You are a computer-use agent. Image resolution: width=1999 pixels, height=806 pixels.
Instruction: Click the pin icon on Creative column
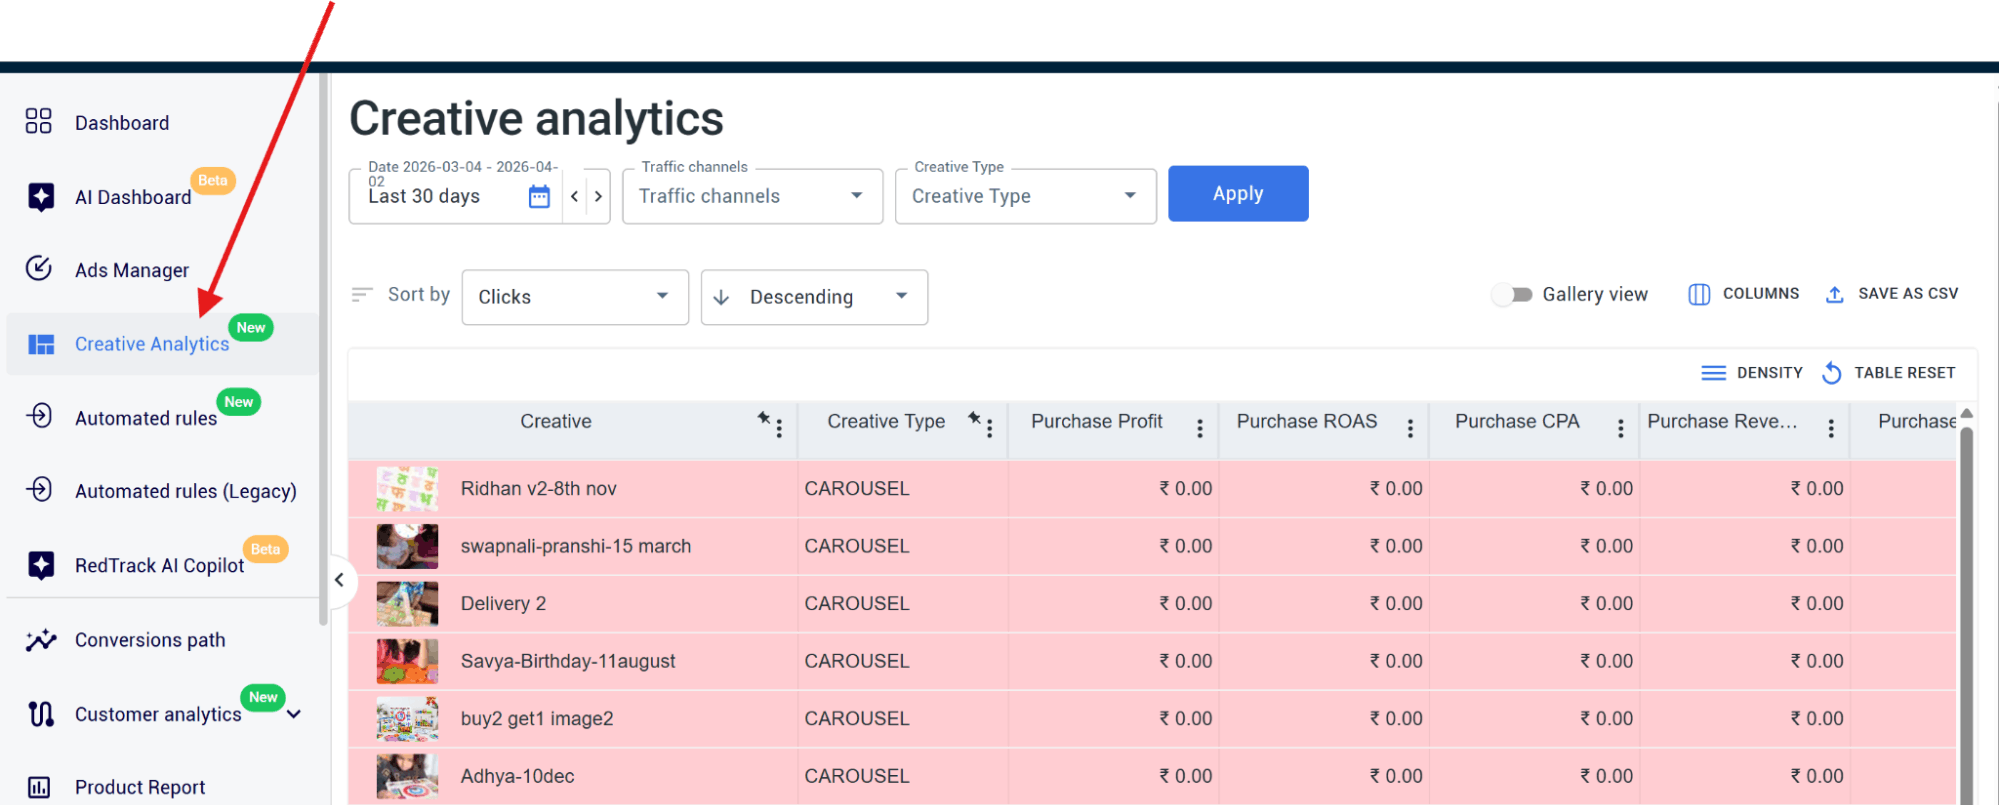tap(764, 418)
